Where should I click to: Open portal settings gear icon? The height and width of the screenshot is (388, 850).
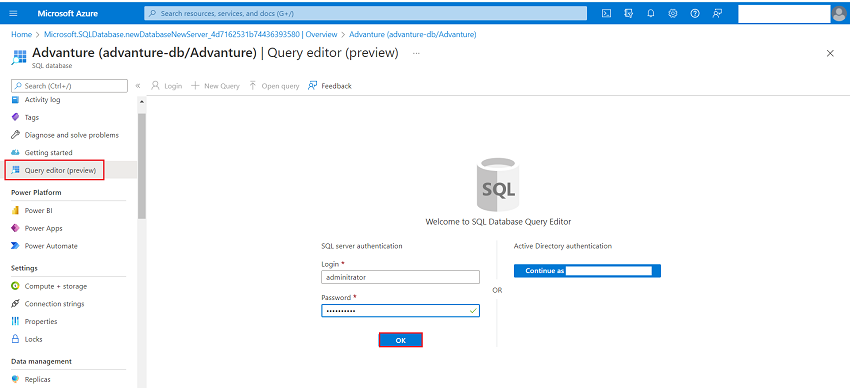[x=673, y=14]
